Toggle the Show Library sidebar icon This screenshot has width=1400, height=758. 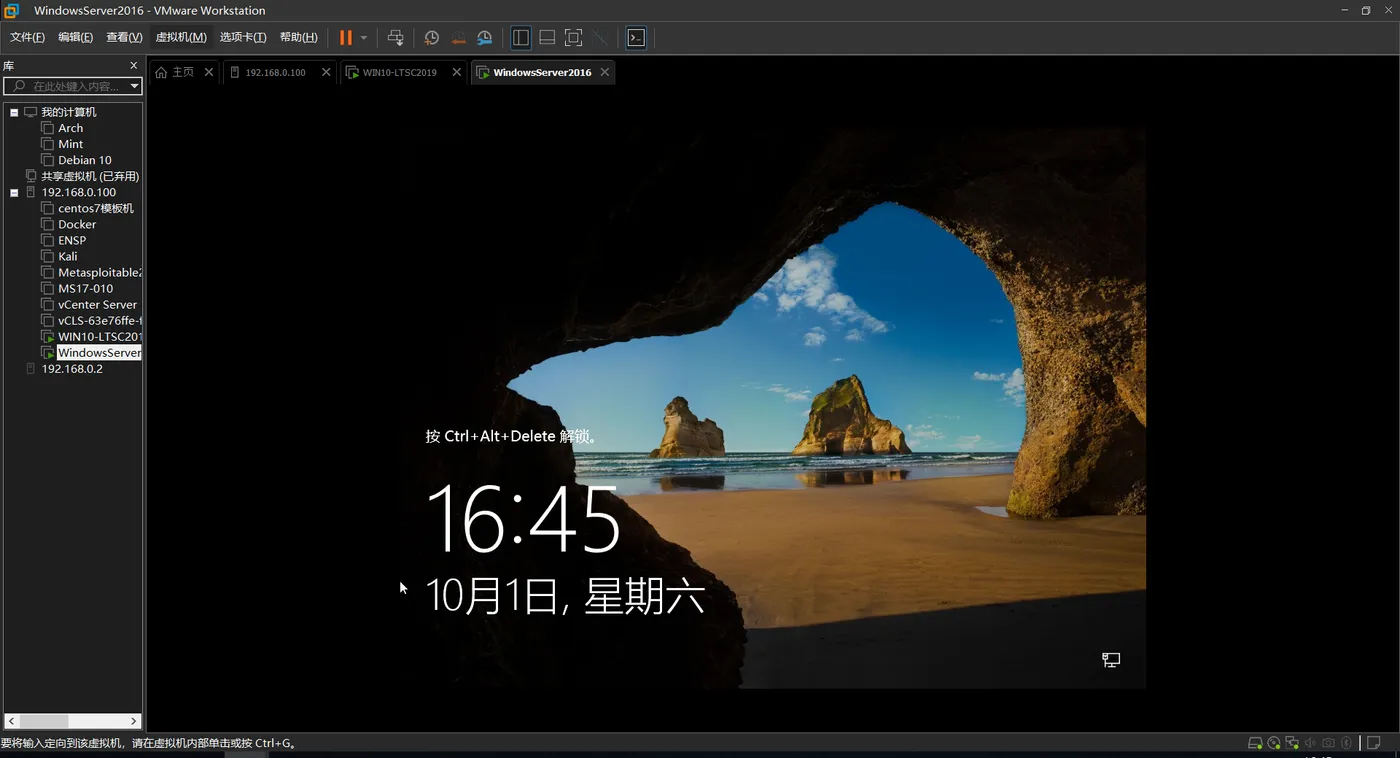[521, 37]
